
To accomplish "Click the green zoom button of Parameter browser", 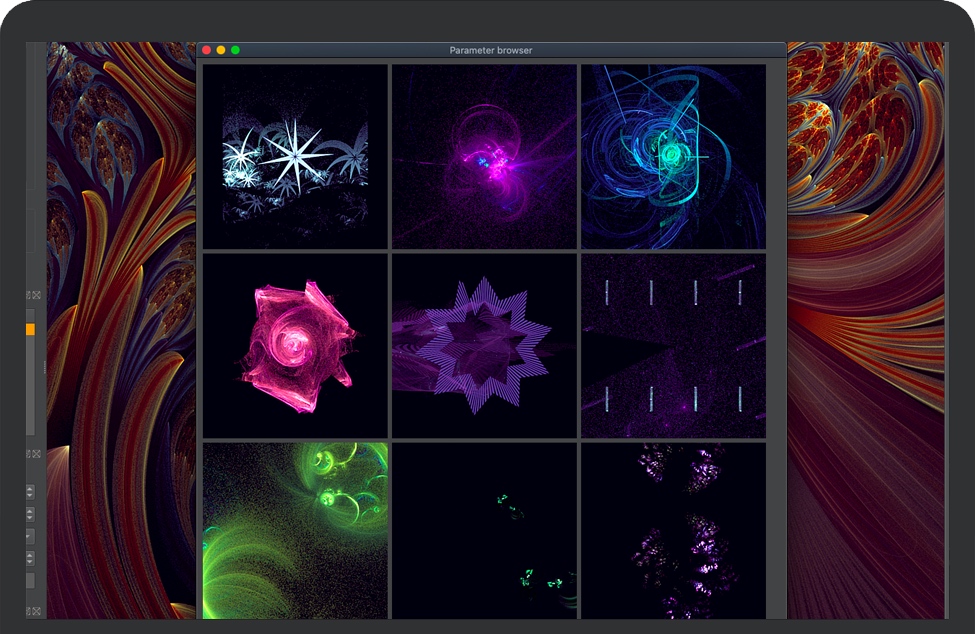I will 235,50.
